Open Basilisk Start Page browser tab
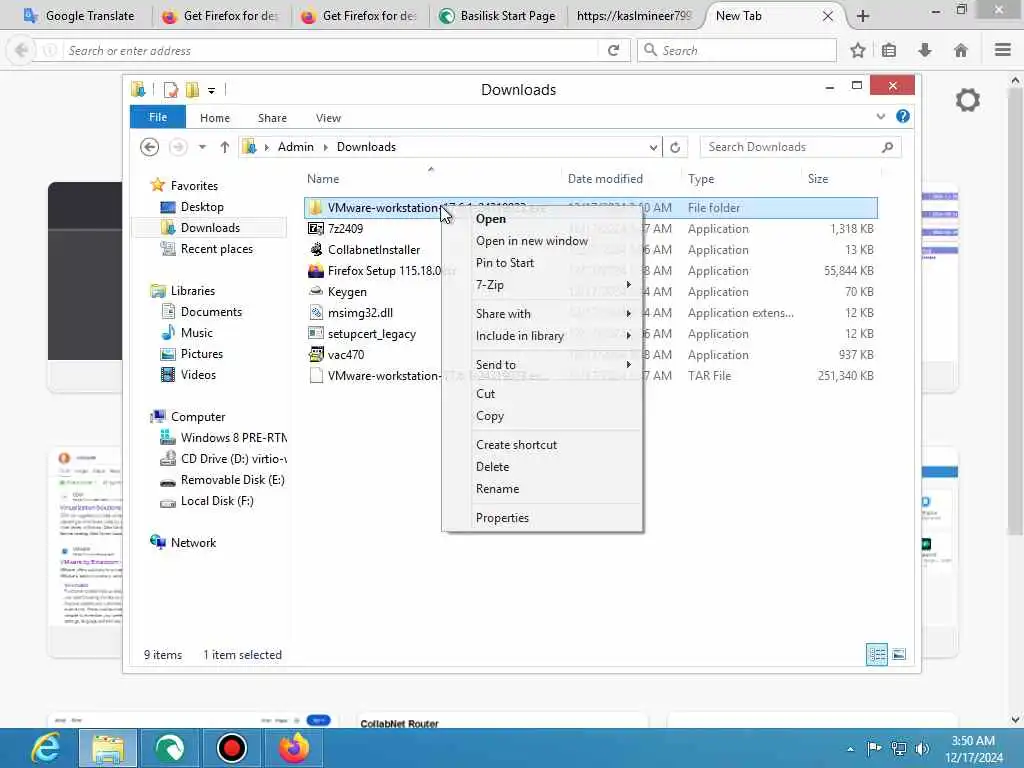Viewport: 1024px width, 768px height. [x=498, y=16]
